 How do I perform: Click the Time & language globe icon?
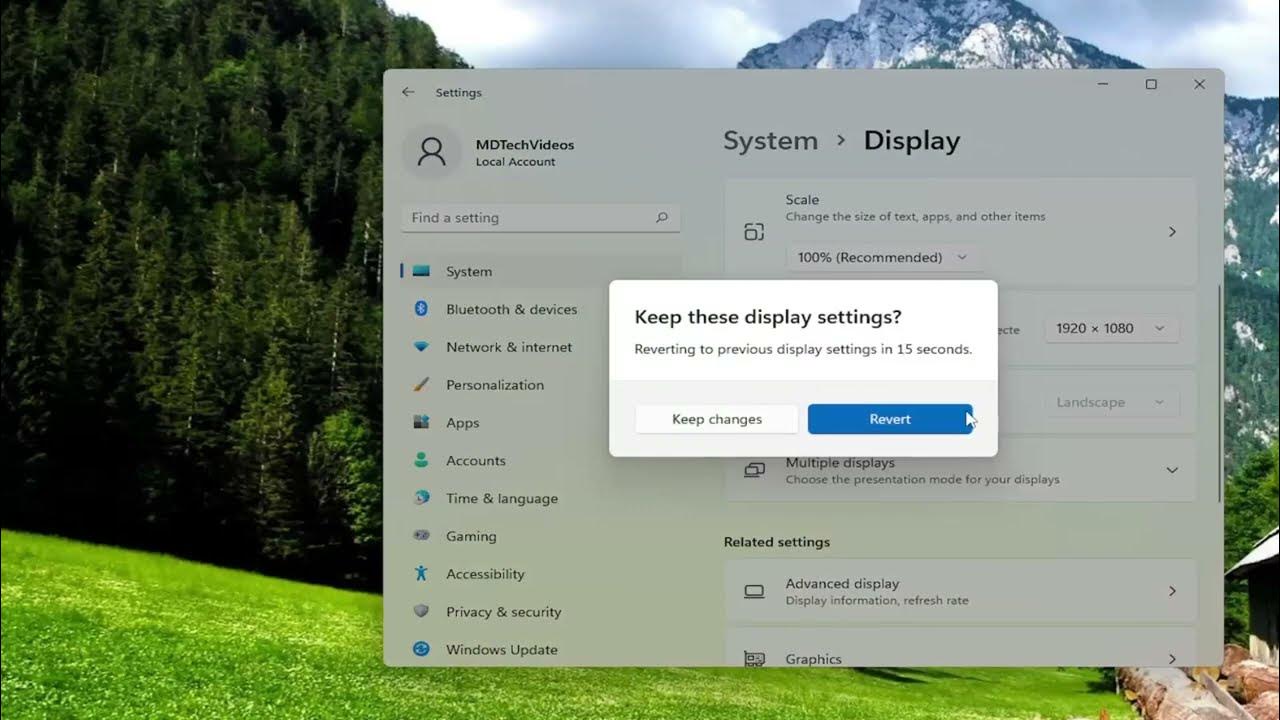[x=422, y=498]
